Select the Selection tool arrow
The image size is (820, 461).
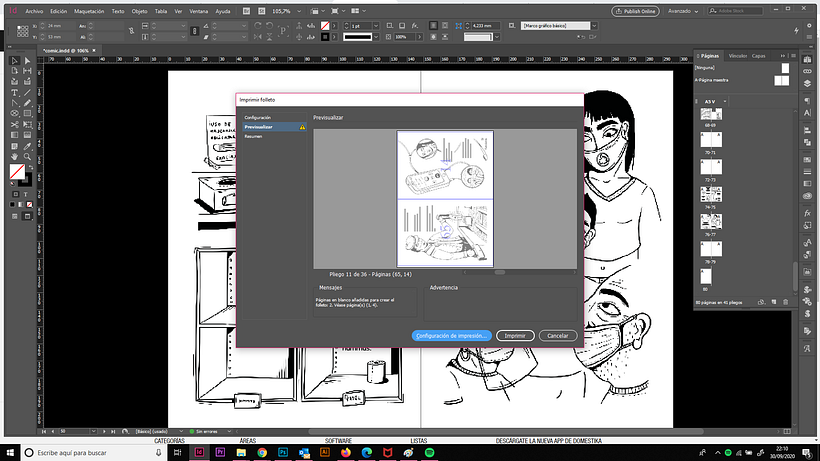(15, 61)
